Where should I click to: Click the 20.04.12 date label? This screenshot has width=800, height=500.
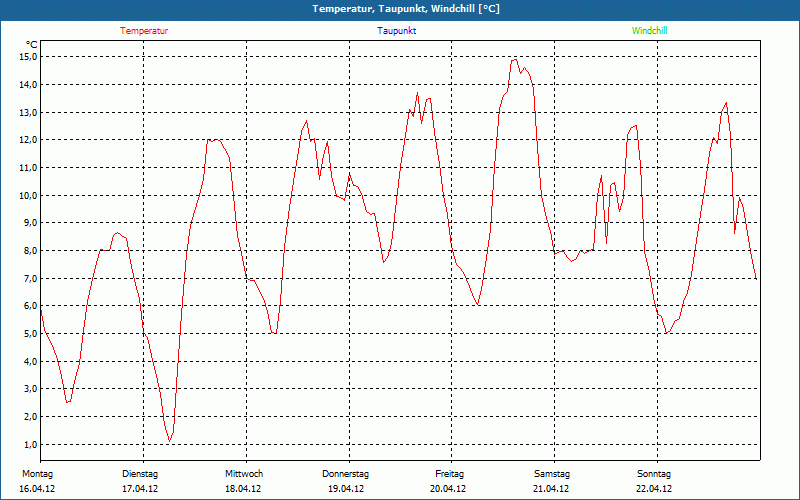pos(448,489)
